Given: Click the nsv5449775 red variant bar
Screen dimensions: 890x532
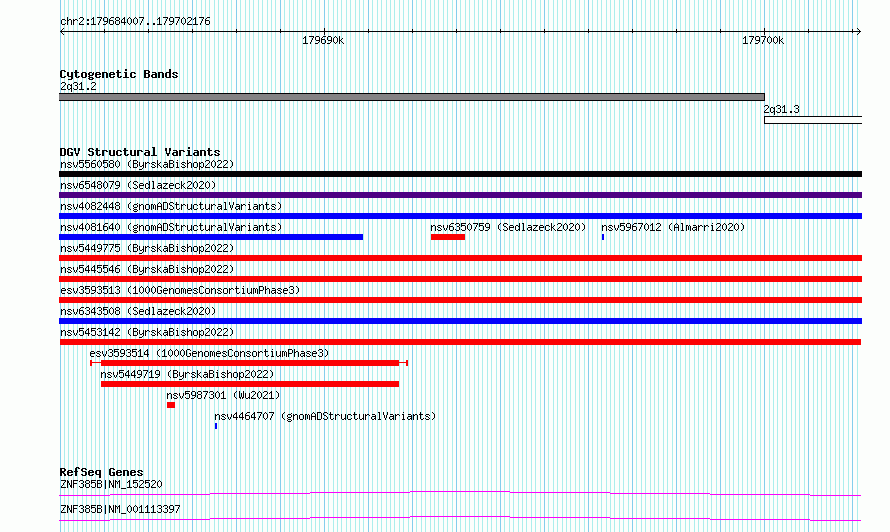Looking at the screenshot, I should click(x=460, y=258).
